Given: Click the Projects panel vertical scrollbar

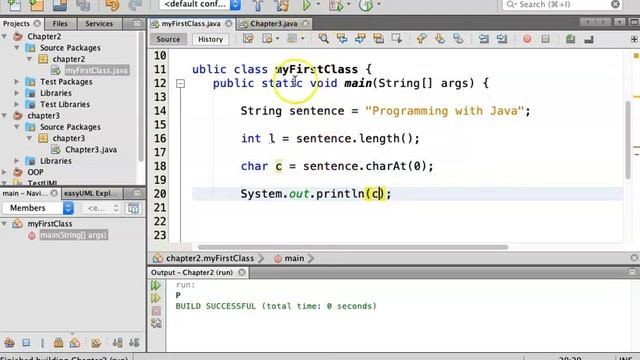Looking at the screenshot, I should pyautogui.click(x=141, y=96).
